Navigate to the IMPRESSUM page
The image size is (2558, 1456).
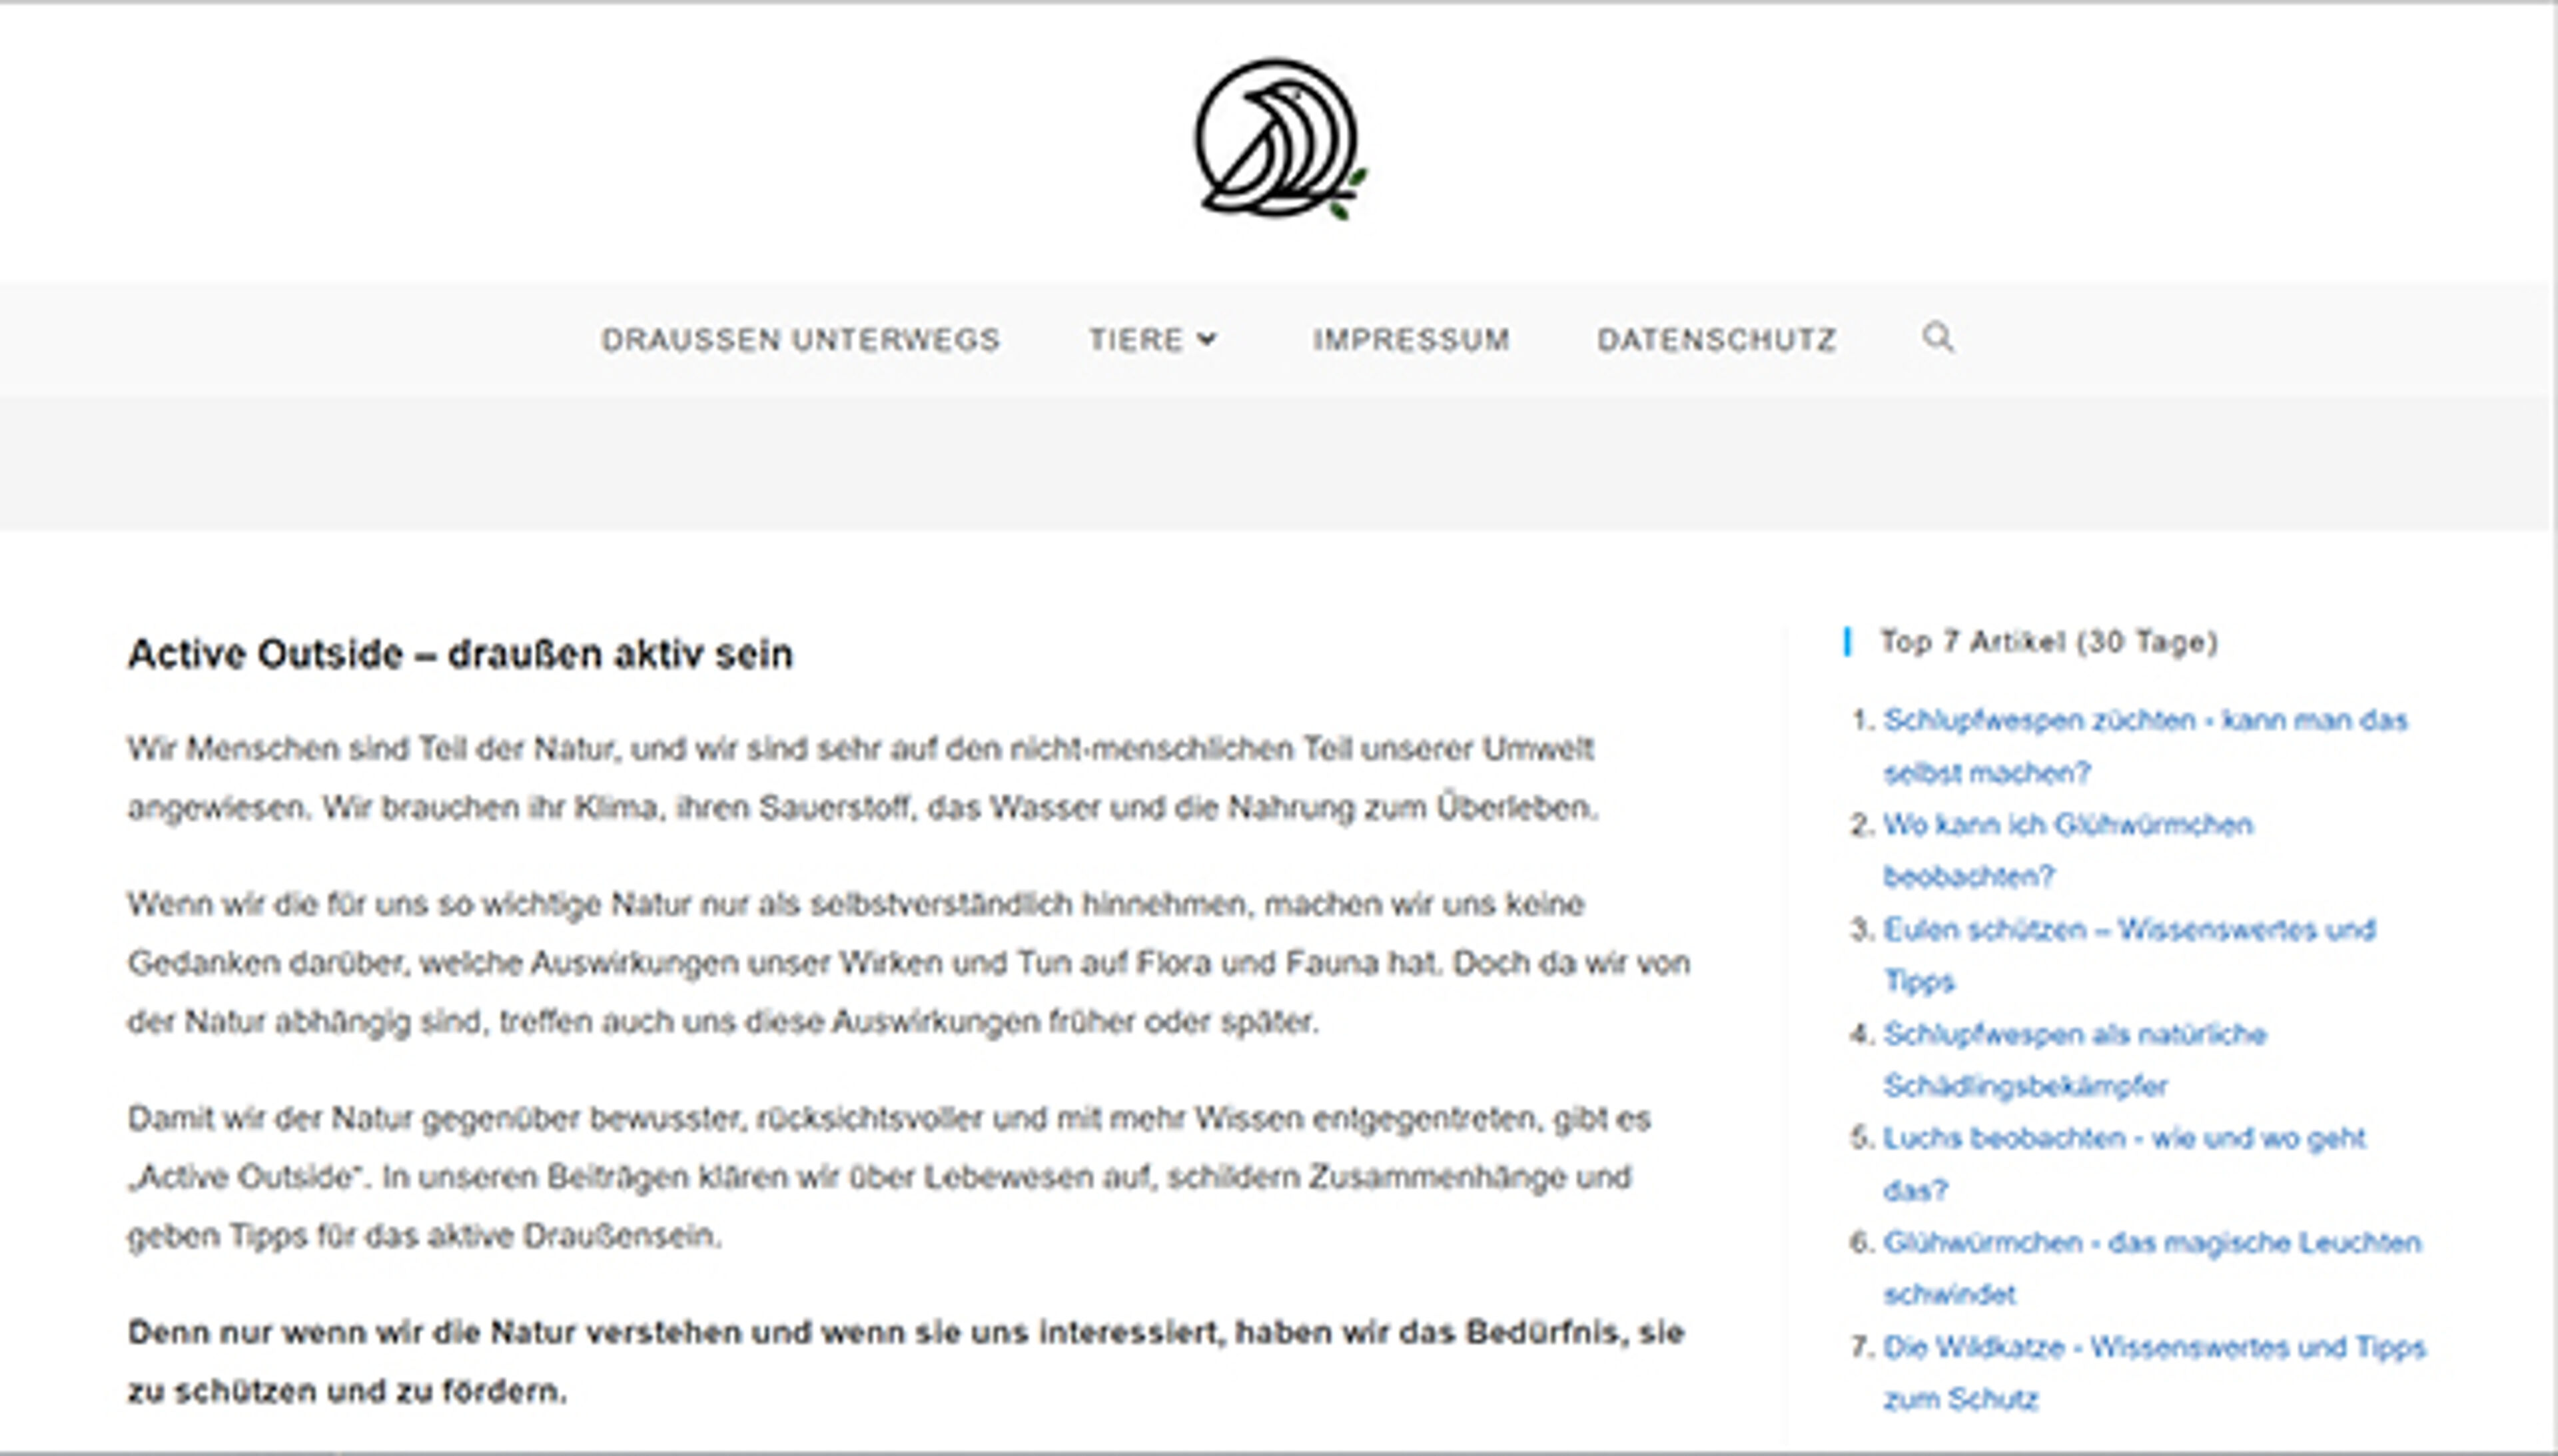pos(1412,338)
